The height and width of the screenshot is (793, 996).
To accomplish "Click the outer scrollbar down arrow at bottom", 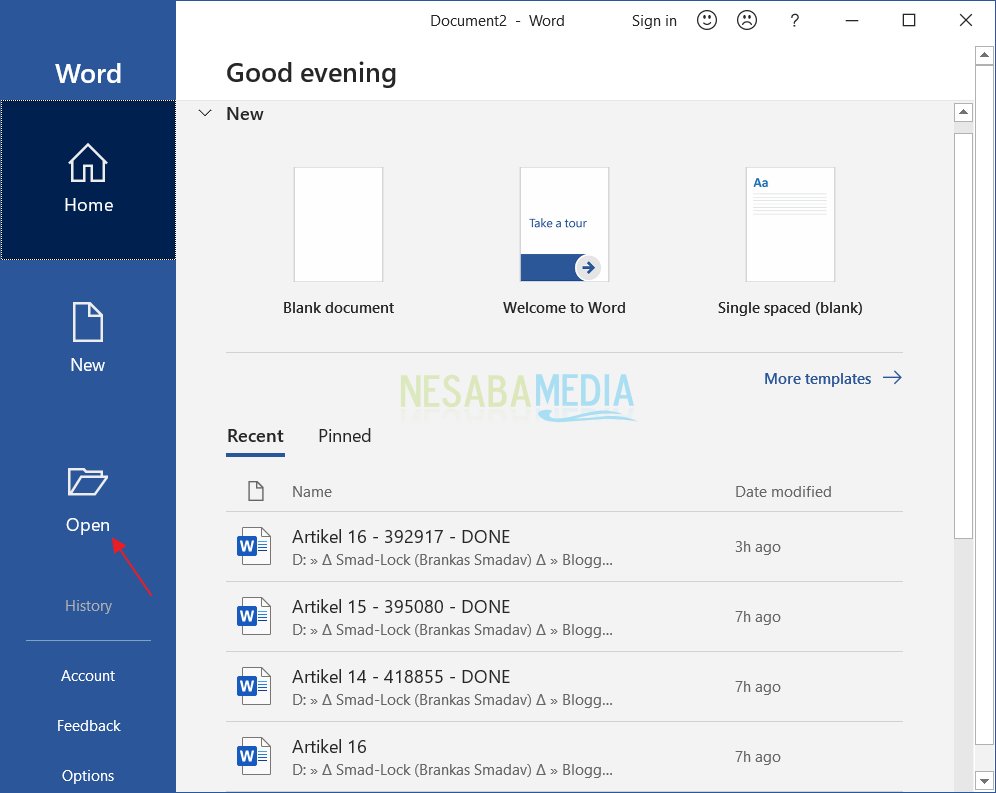I will click(985, 781).
